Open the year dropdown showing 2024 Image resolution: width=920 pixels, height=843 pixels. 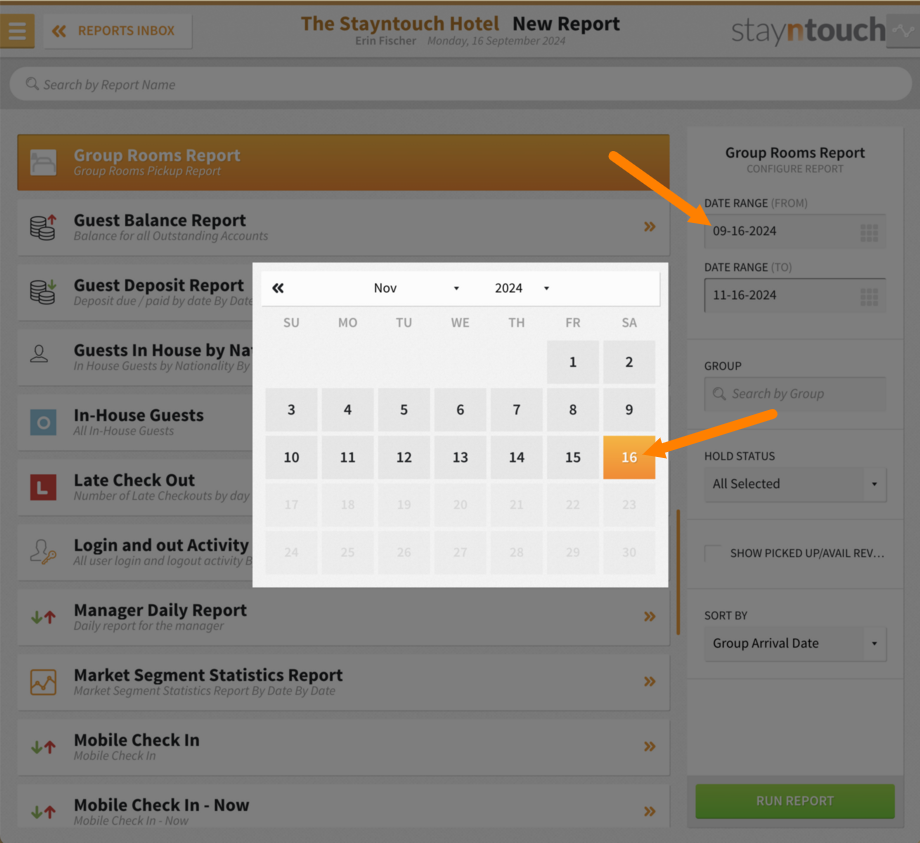point(522,288)
